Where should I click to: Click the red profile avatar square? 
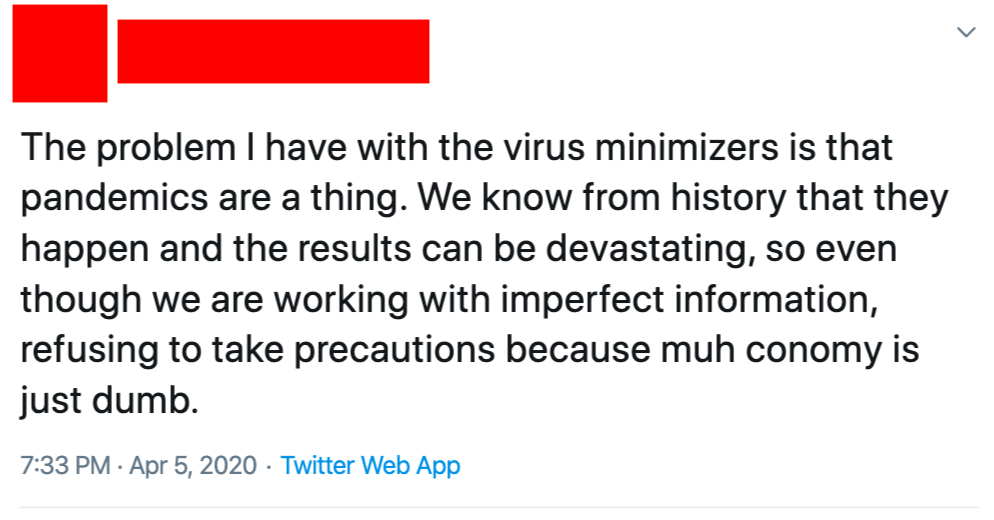click(59, 53)
